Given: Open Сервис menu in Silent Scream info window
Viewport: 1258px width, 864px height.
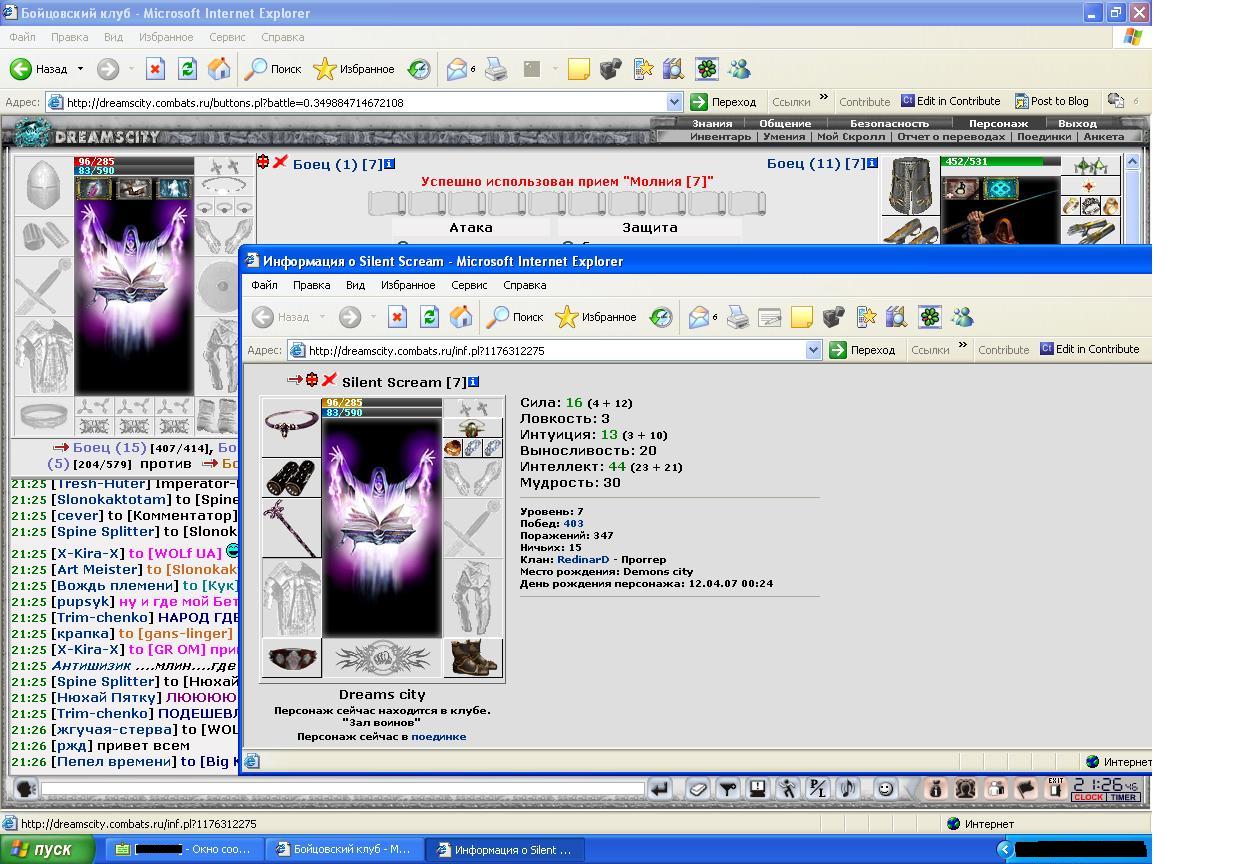Looking at the screenshot, I should point(469,285).
